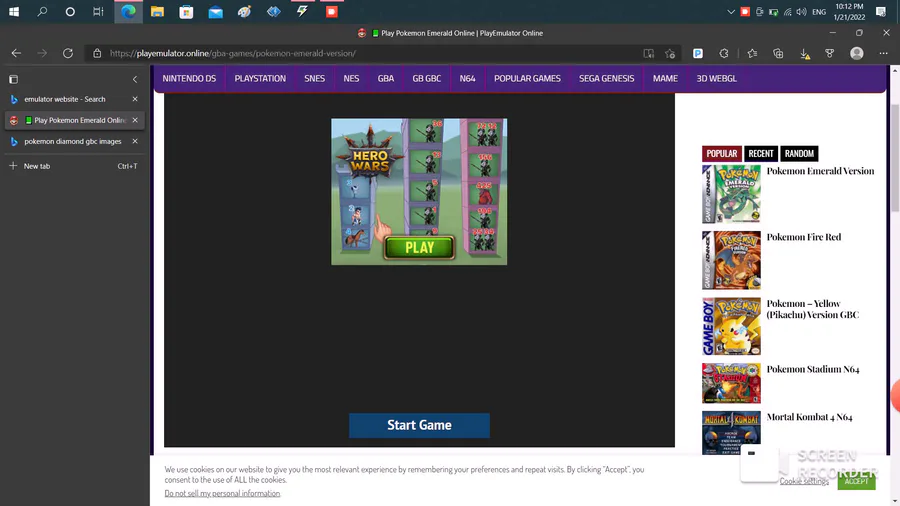Go forward in browser

pos(42,53)
